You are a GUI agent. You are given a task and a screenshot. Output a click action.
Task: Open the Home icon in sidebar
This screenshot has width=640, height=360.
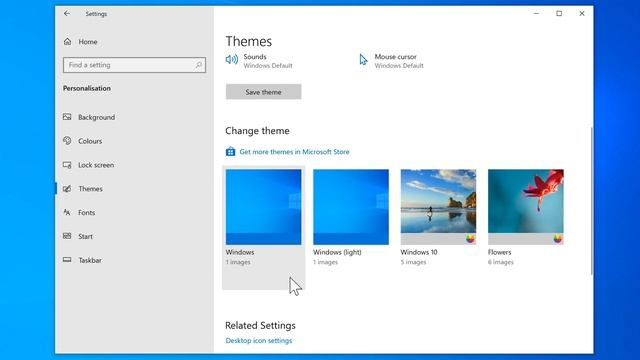pos(67,42)
